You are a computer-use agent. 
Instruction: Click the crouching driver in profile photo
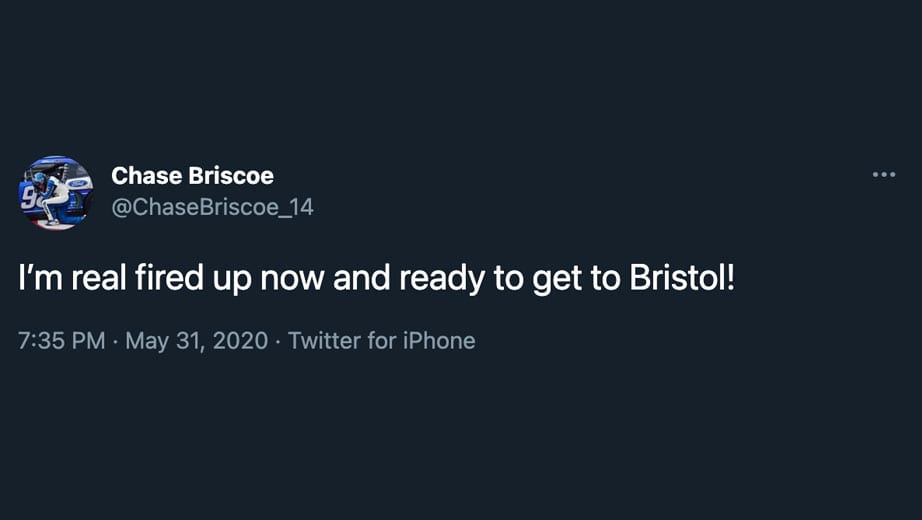(52, 198)
